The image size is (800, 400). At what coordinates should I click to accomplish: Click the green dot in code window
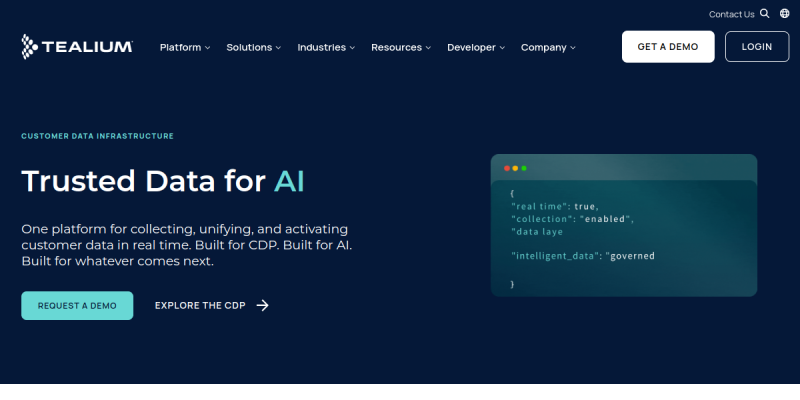pos(523,168)
